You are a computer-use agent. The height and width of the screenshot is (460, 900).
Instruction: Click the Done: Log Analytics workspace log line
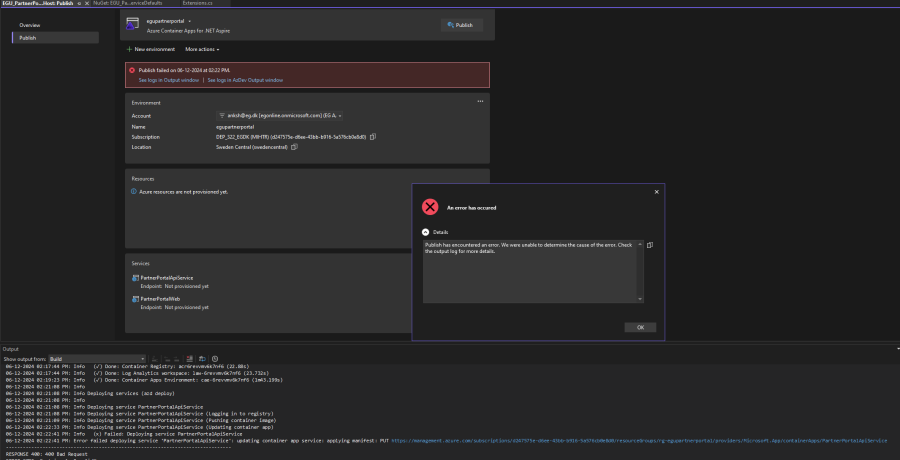click(x=137, y=373)
